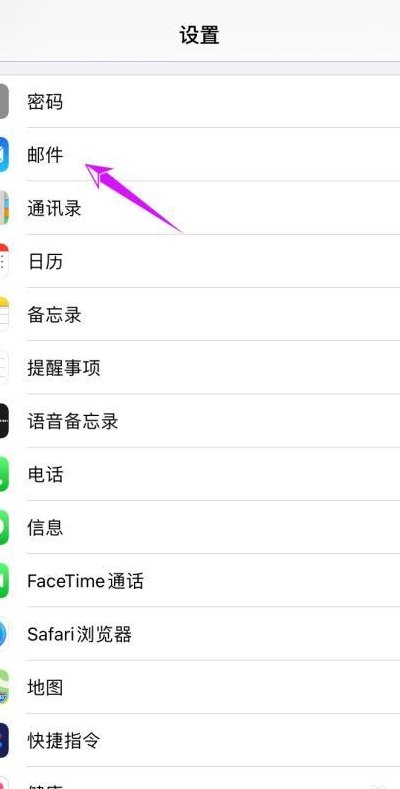400x789 pixels.
Task: Select Safari浏览器 settings entry
Action: point(200,634)
